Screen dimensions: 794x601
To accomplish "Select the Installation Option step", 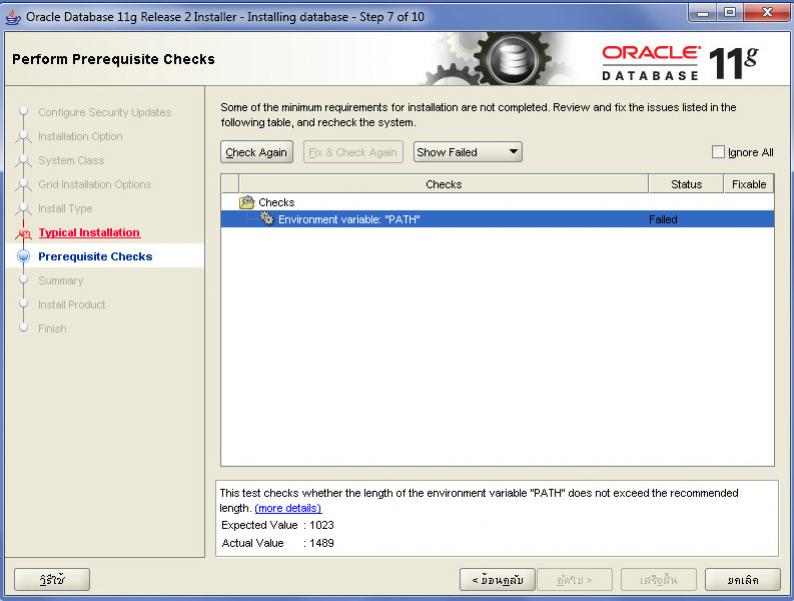I will [80, 136].
